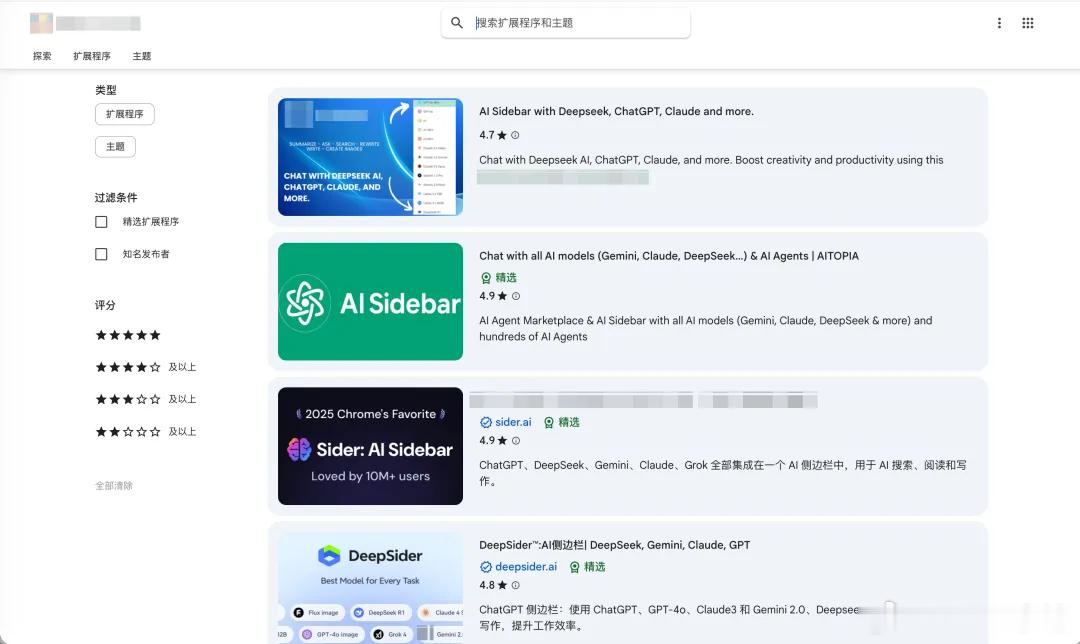The image size is (1080, 644).
Task: Filter by five stars rating
Action: [x=128, y=335]
